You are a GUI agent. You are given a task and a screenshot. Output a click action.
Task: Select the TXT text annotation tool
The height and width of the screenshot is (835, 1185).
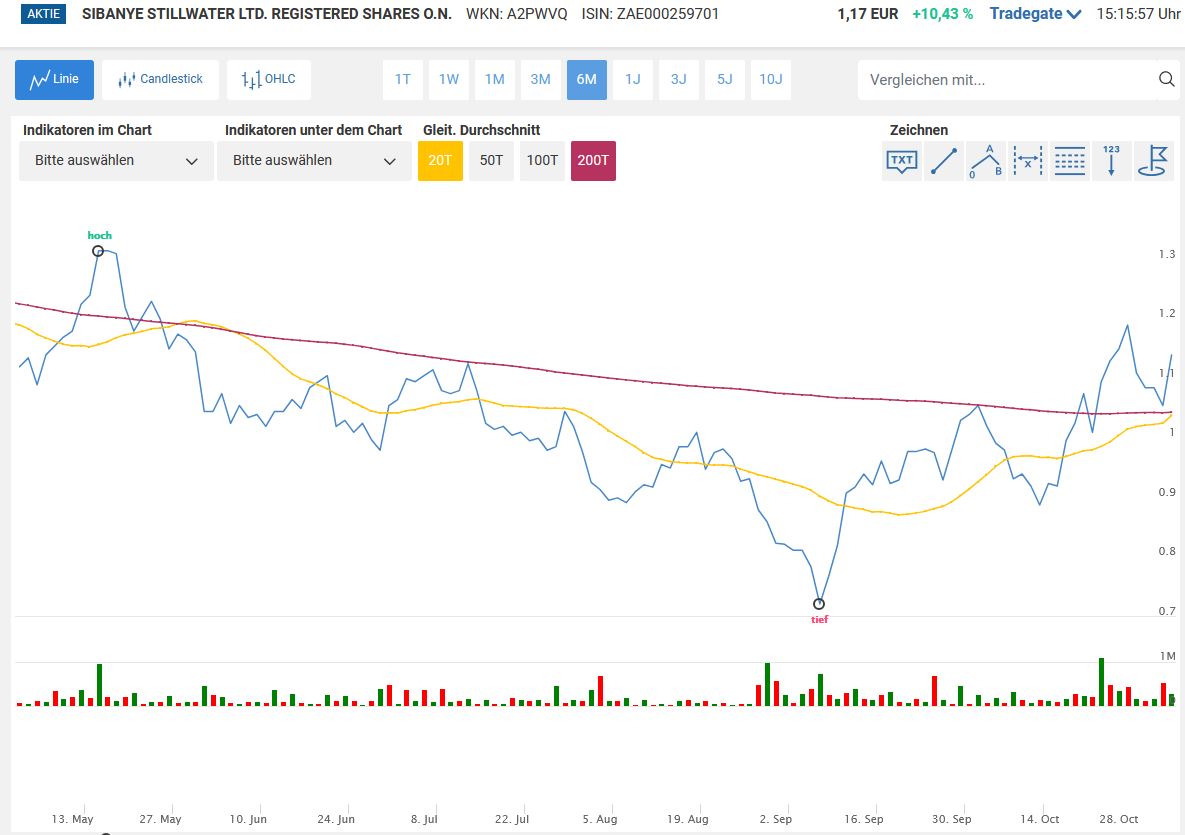(901, 161)
